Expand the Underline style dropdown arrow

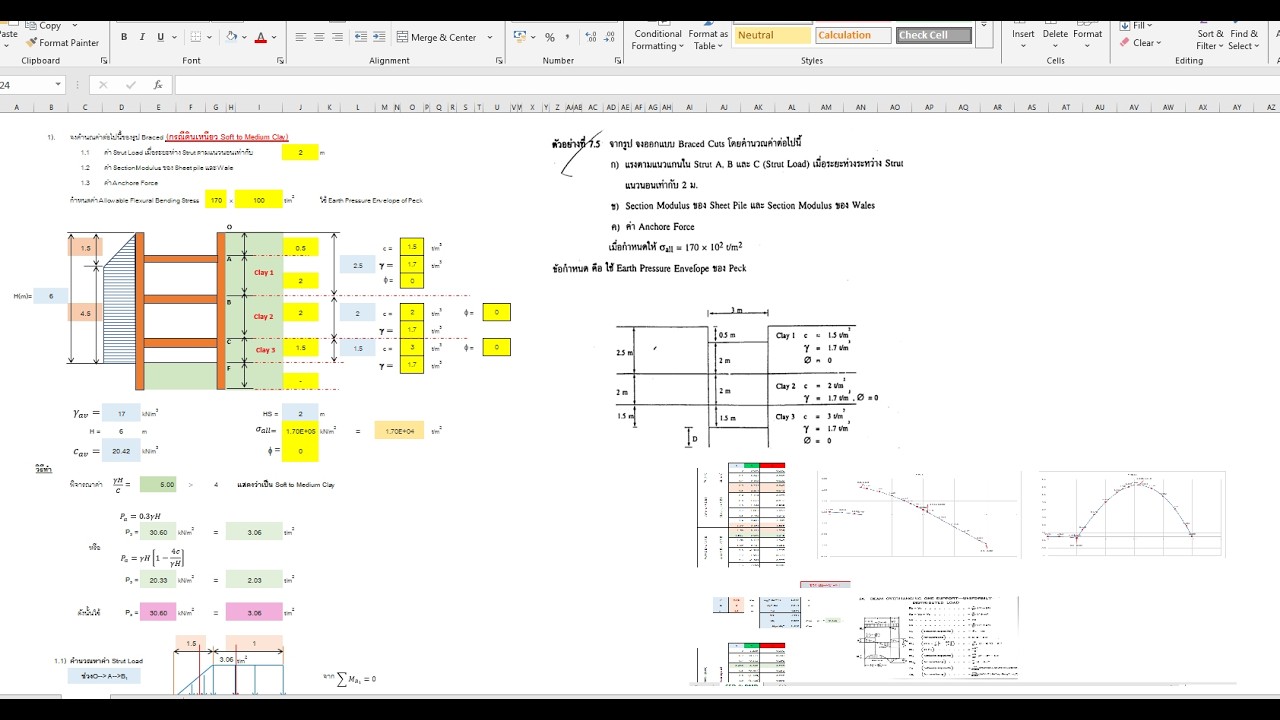pos(174,37)
